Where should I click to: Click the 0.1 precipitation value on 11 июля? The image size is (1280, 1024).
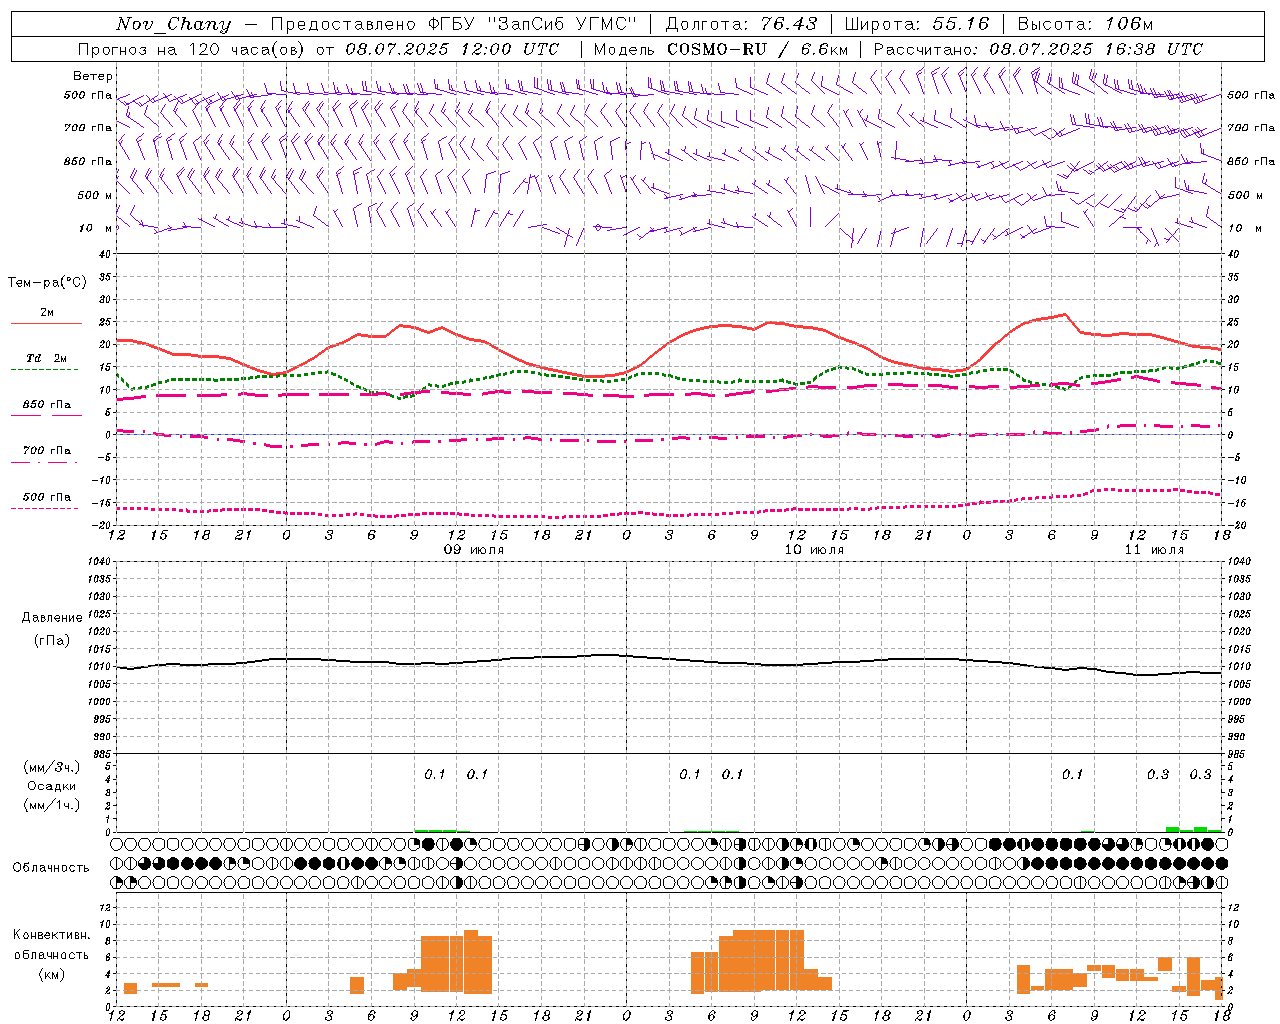1072,774
